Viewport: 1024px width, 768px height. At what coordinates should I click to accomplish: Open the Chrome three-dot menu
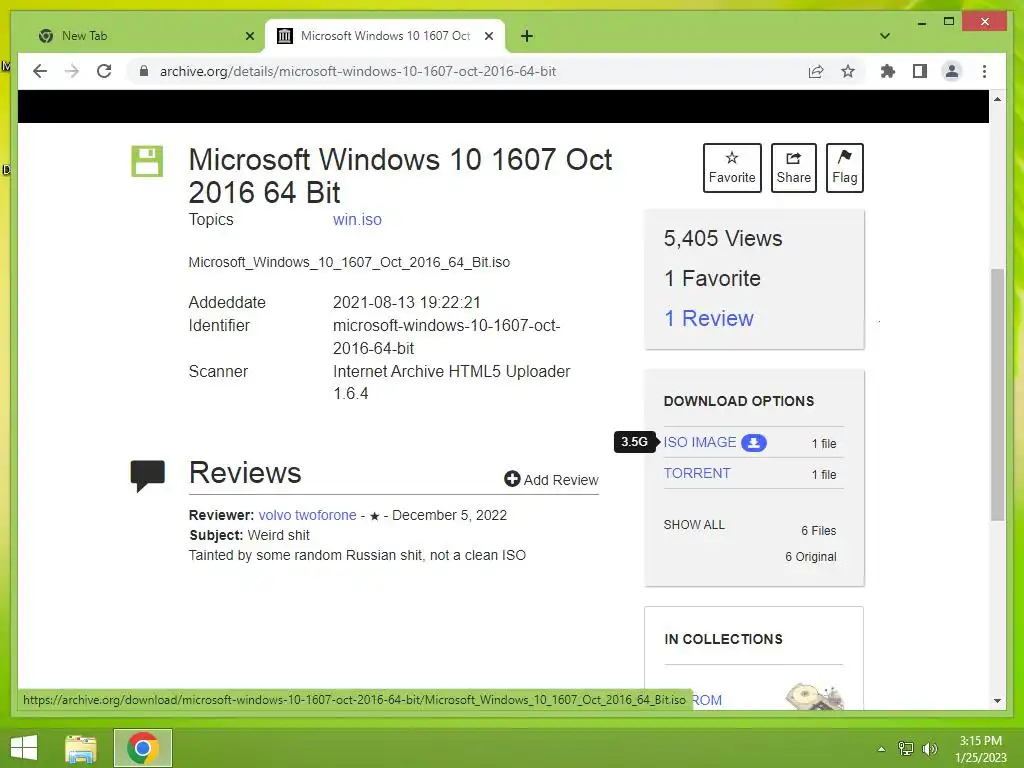point(984,71)
